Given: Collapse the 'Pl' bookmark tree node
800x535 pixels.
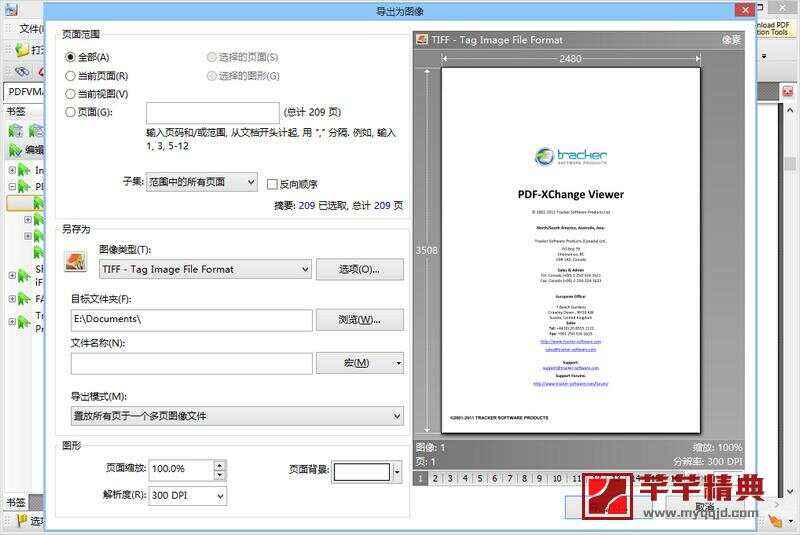Looking at the screenshot, I should [x=12, y=186].
